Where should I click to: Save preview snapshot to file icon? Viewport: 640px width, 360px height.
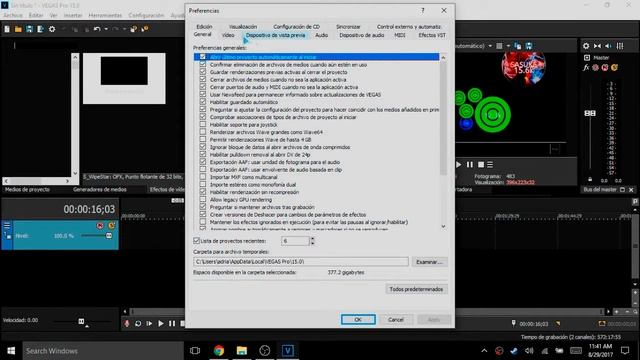[529, 46]
